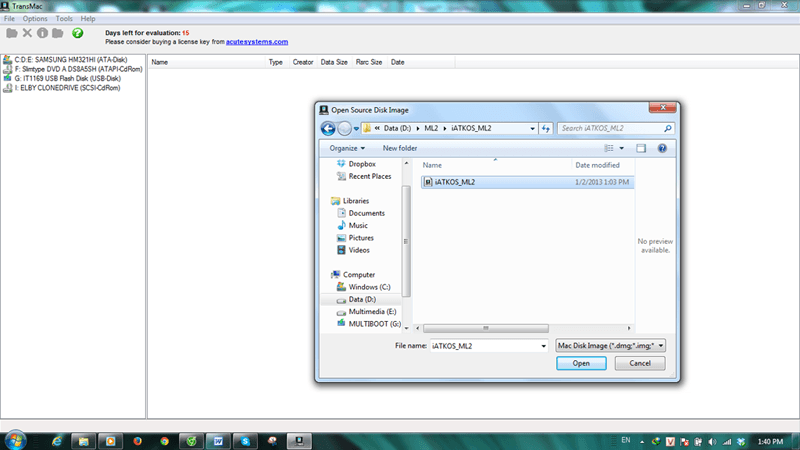Viewport: 800px width, 450px height.
Task: Select the iATKOS_ML2 file in the list
Action: [527, 182]
